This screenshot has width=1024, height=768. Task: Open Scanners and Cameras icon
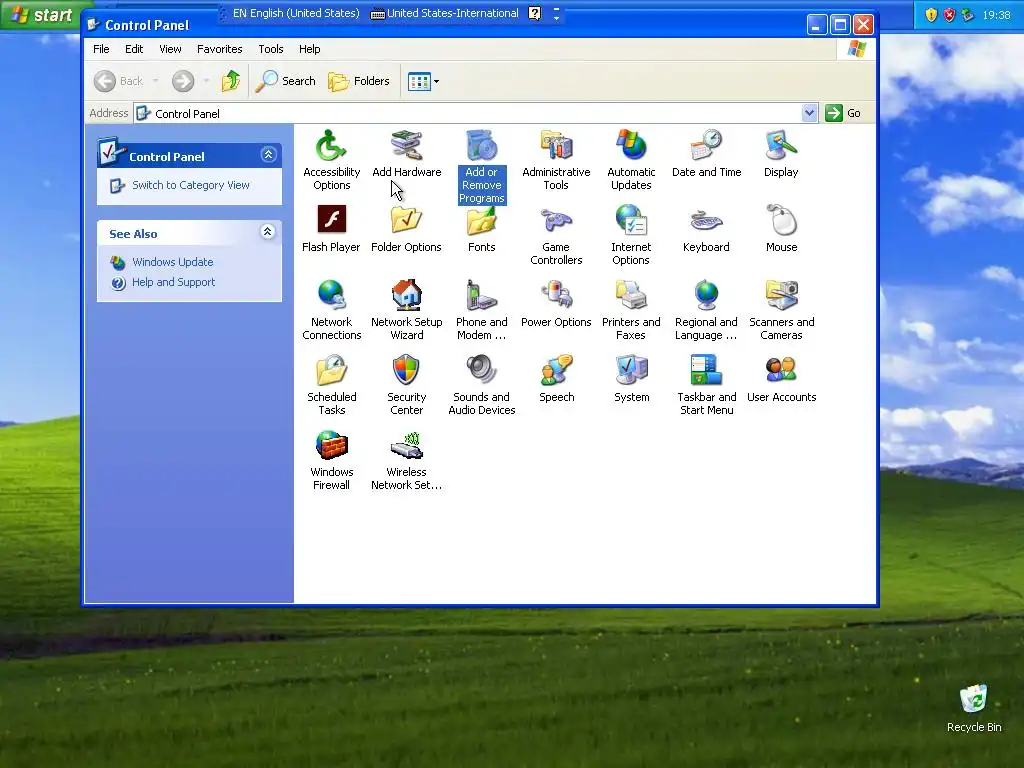(781, 310)
